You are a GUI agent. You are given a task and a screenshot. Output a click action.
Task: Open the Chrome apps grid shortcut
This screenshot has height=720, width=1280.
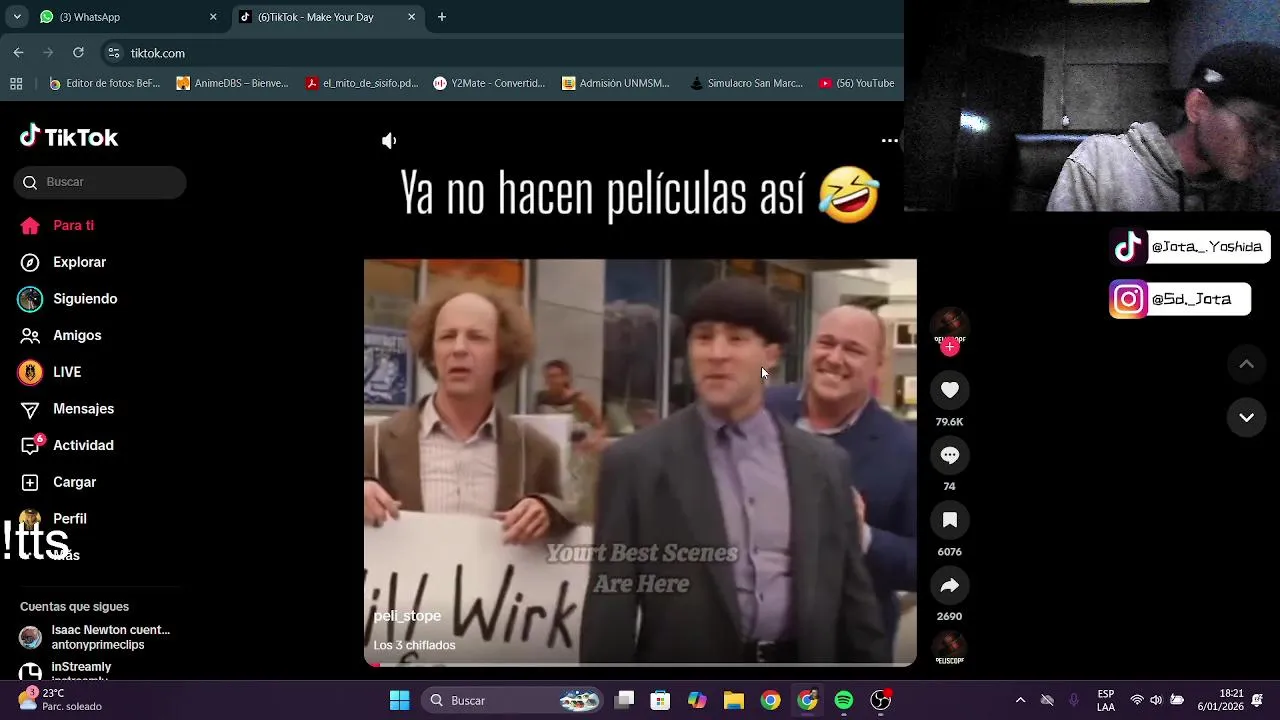(x=16, y=83)
